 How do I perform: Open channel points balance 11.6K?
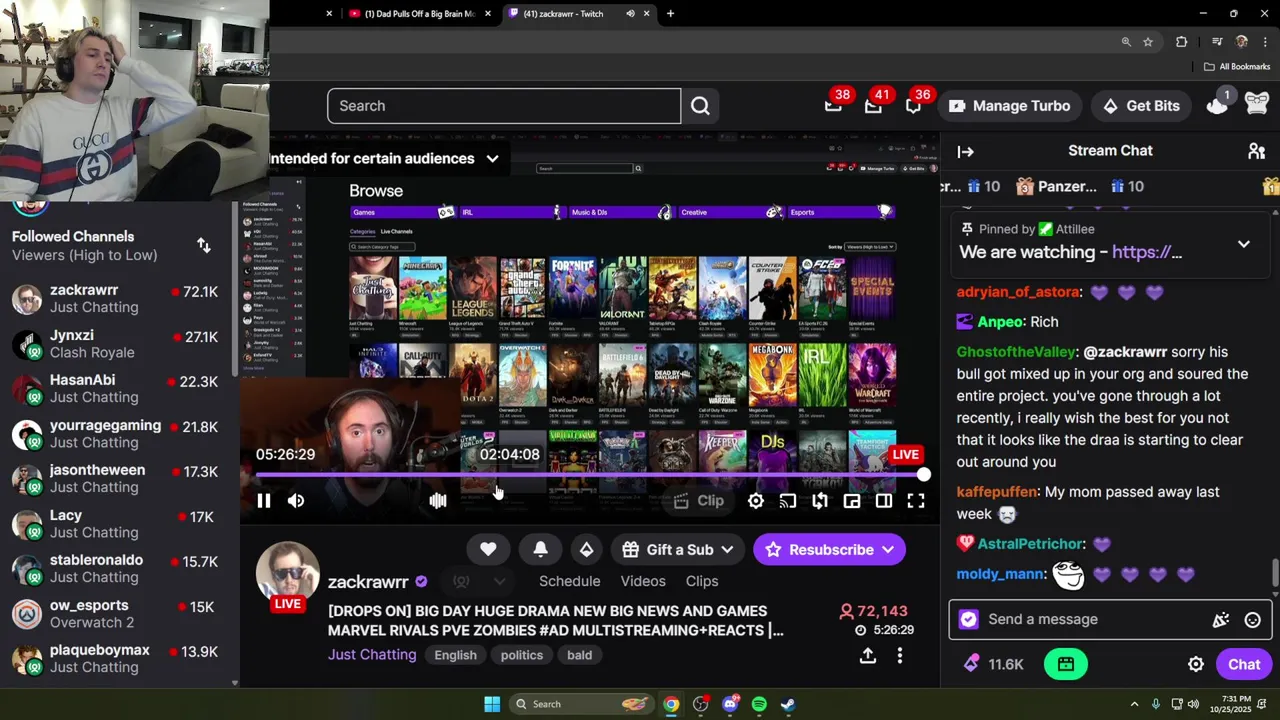[x=994, y=664]
